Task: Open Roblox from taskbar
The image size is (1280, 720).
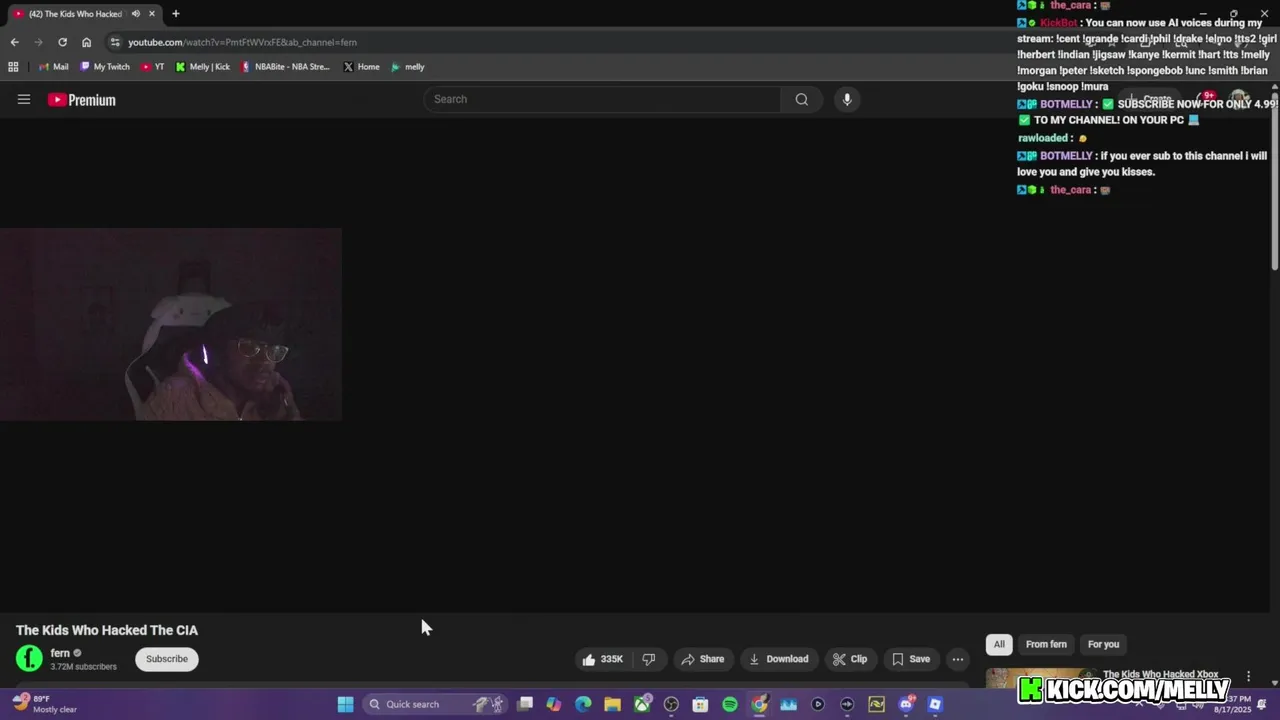Action: coord(935,704)
